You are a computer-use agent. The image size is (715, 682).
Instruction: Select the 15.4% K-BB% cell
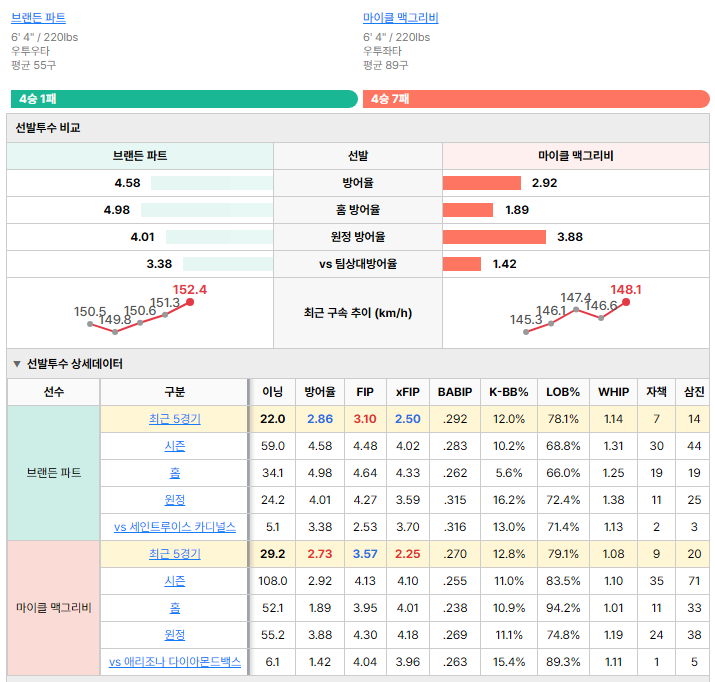(x=509, y=662)
